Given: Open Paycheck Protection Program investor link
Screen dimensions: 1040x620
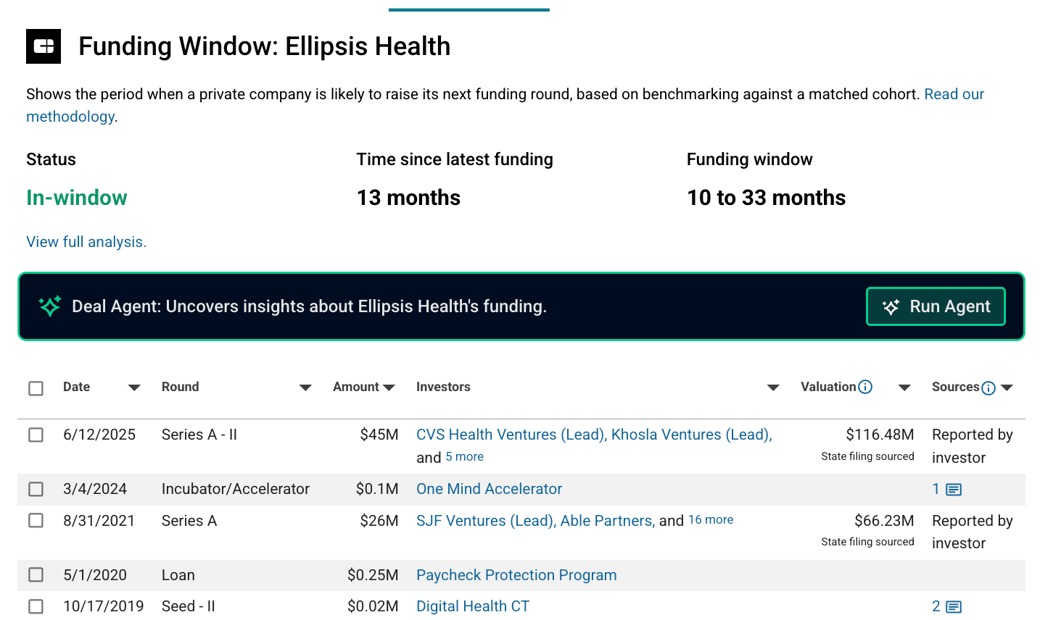Looking at the screenshot, I should coord(516,575).
